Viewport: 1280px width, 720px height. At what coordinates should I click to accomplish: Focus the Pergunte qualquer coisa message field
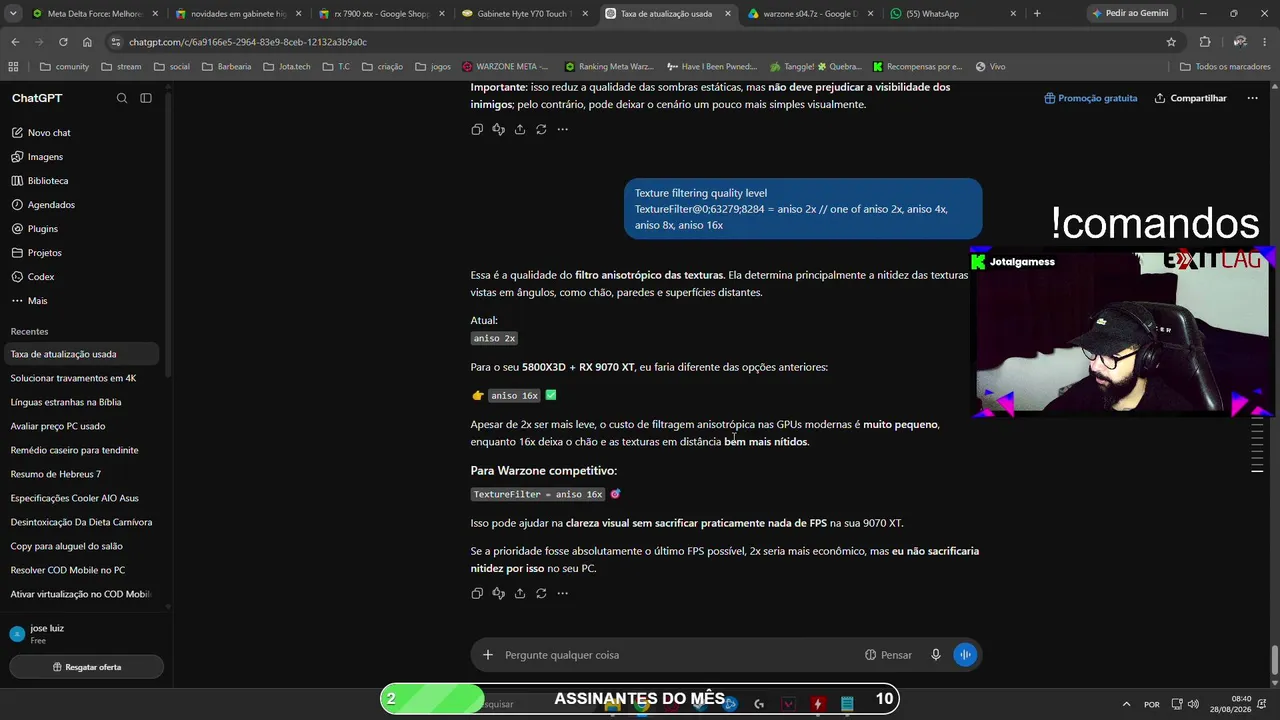[x=680, y=655]
